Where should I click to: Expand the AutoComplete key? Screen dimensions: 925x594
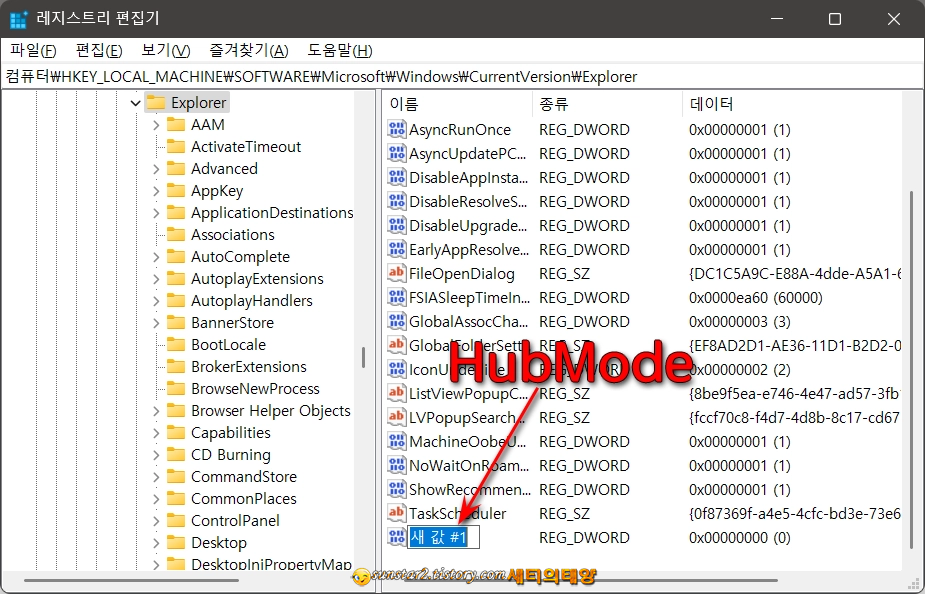[x=156, y=257]
